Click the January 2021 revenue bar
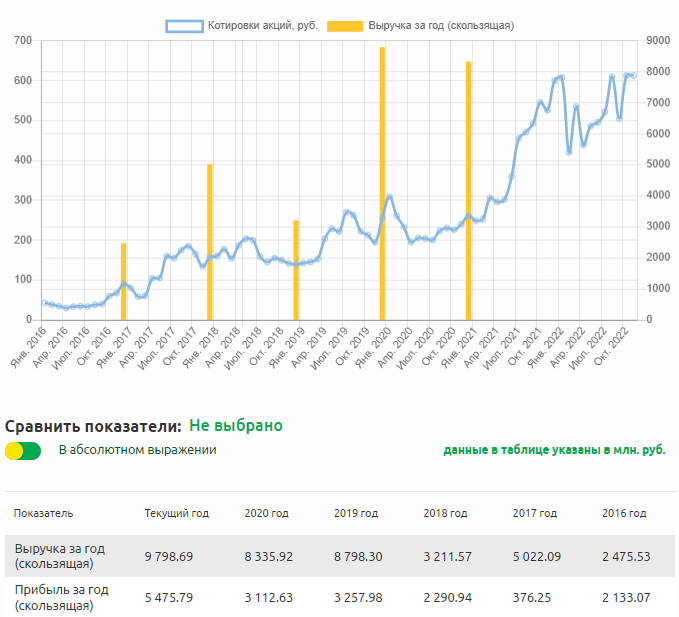Viewport: 679px width, 617px height. pos(468,190)
